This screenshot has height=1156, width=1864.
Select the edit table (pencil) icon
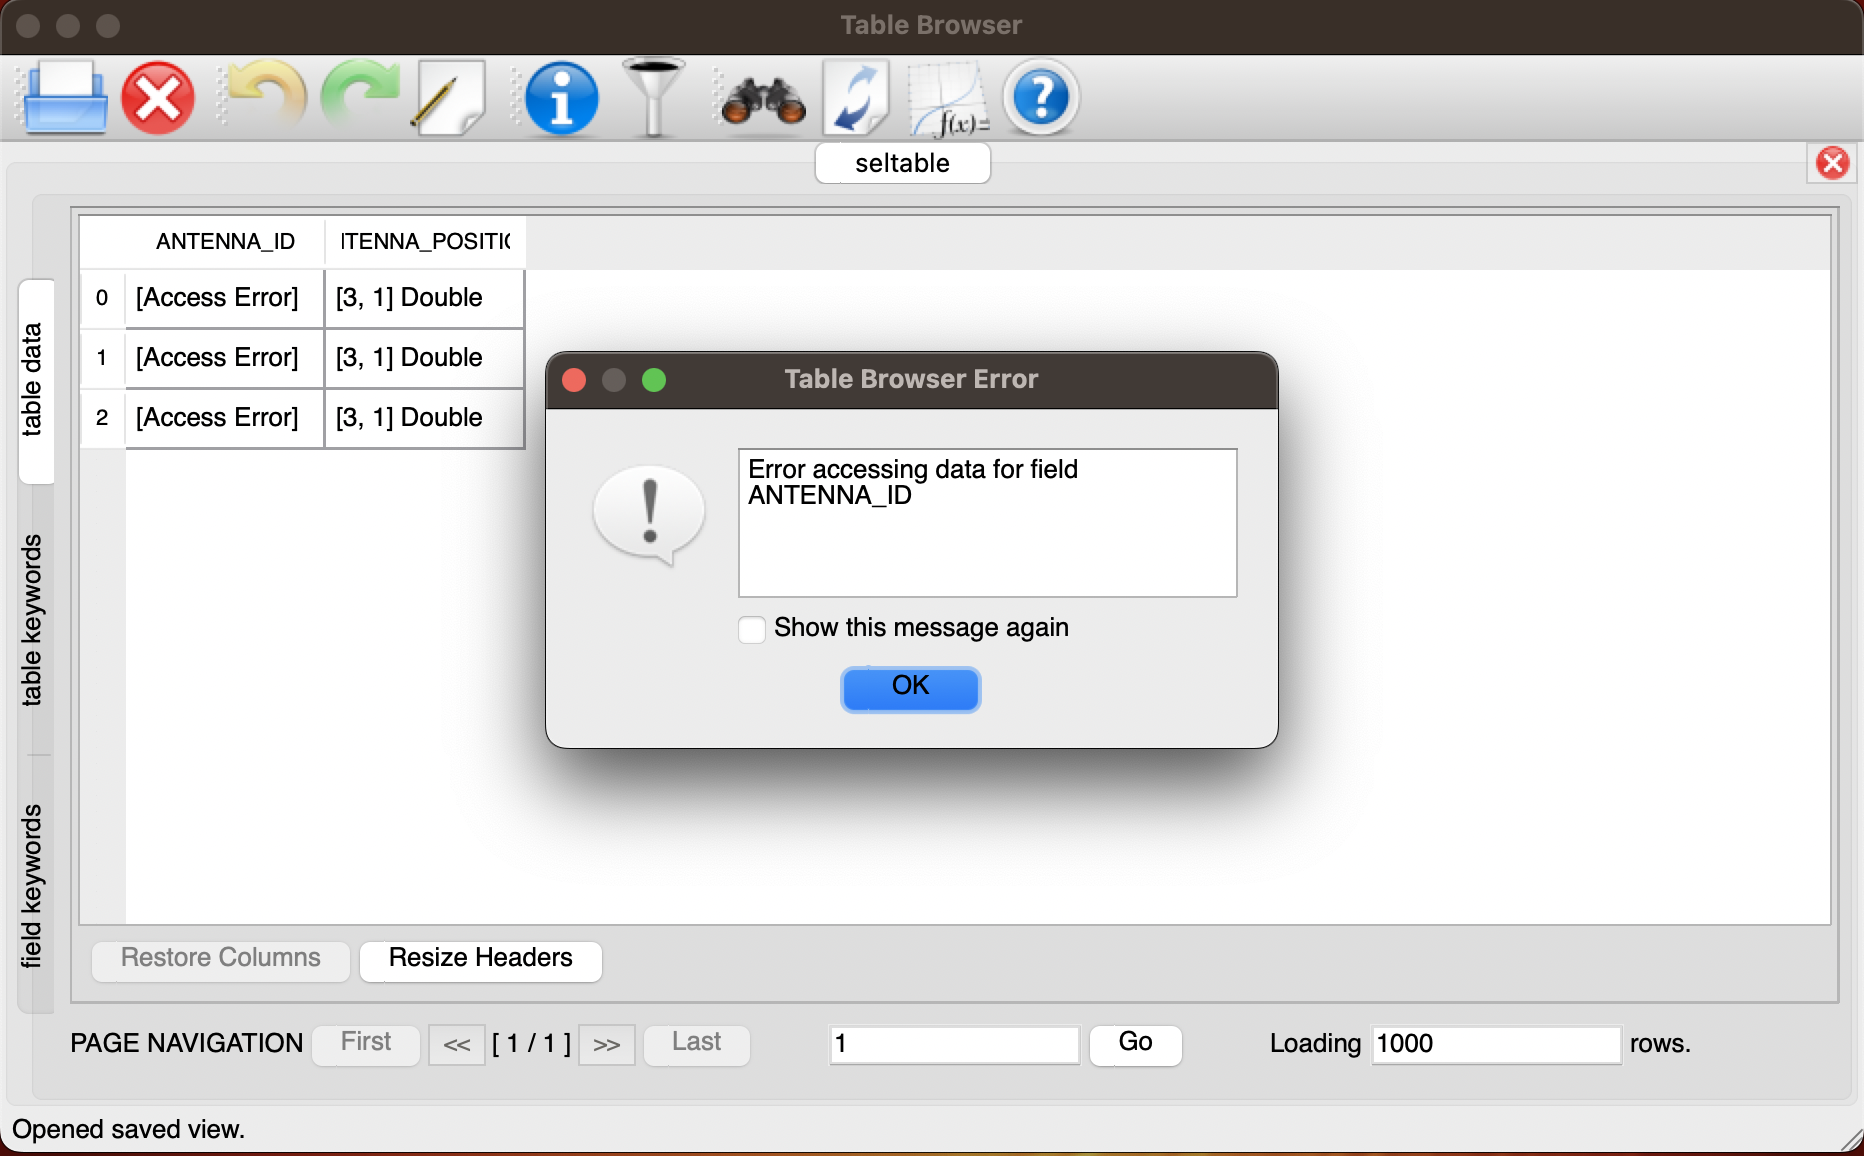click(x=447, y=97)
